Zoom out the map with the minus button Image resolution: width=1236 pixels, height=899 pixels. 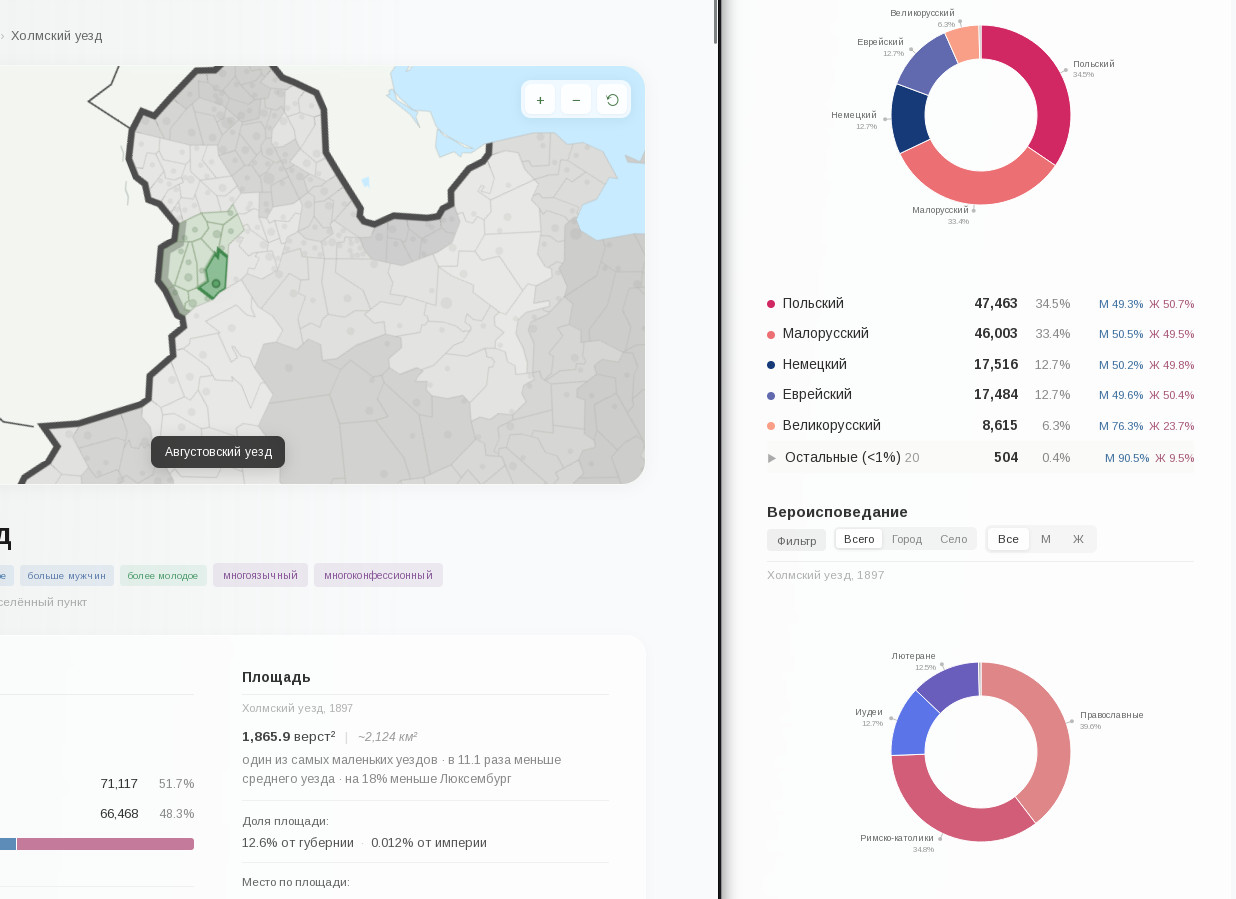pyautogui.click(x=576, y=99)
